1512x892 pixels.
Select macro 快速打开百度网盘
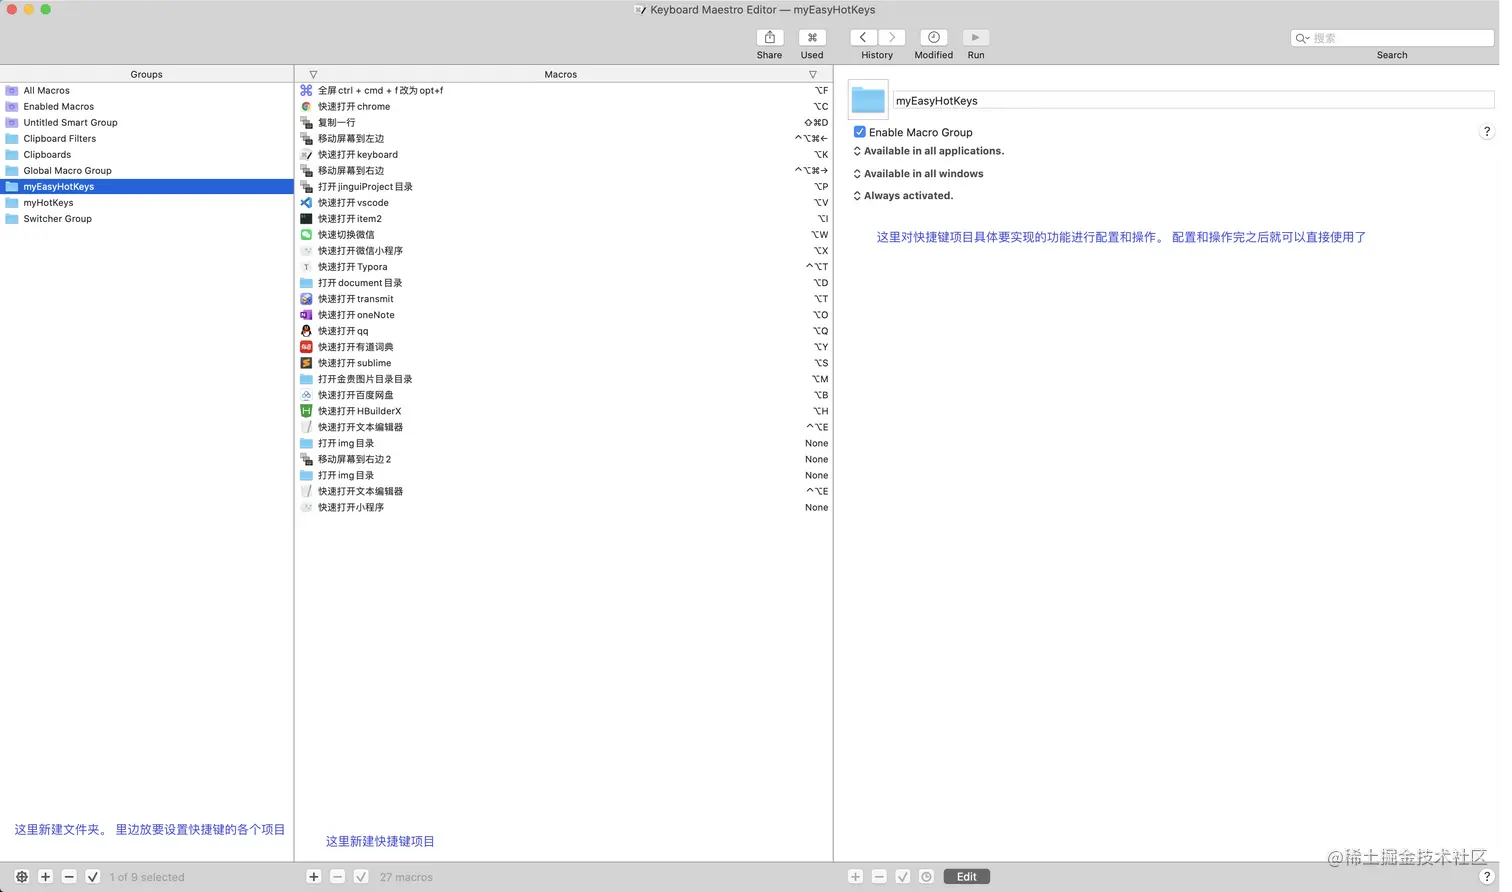564,394
